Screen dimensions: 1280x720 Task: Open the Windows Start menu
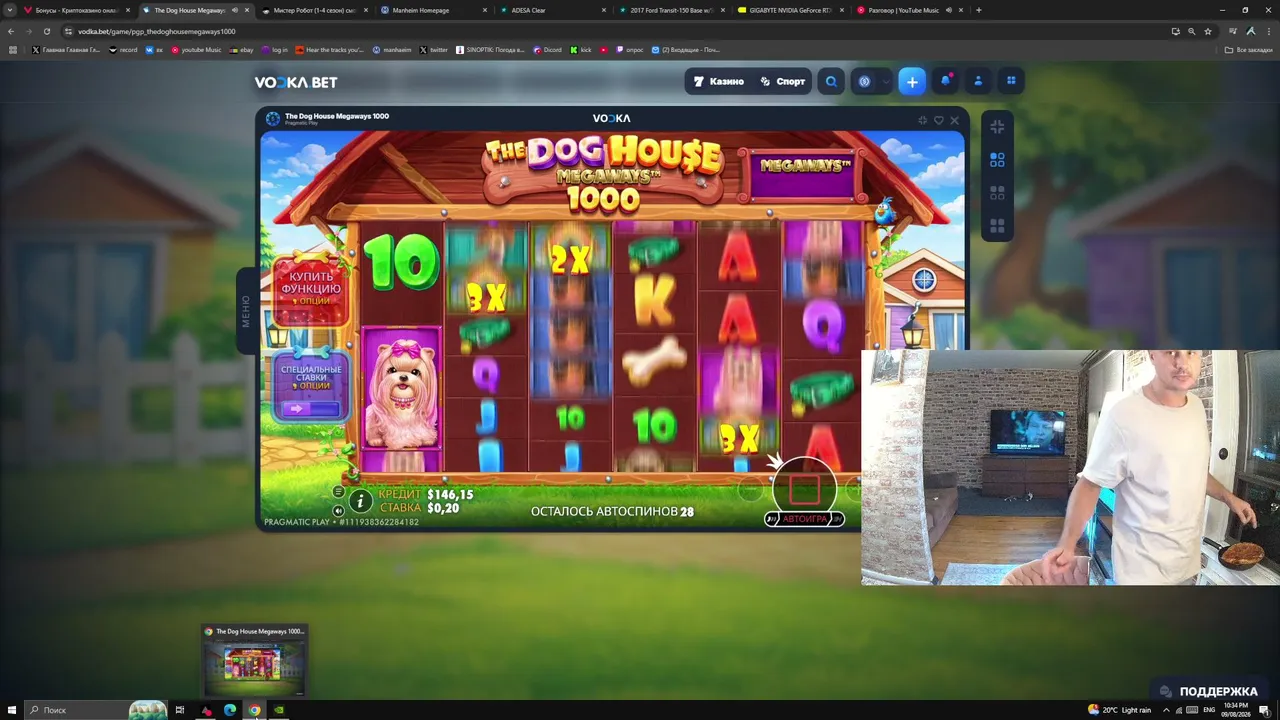pyautogui.click(x=11, y=710)
